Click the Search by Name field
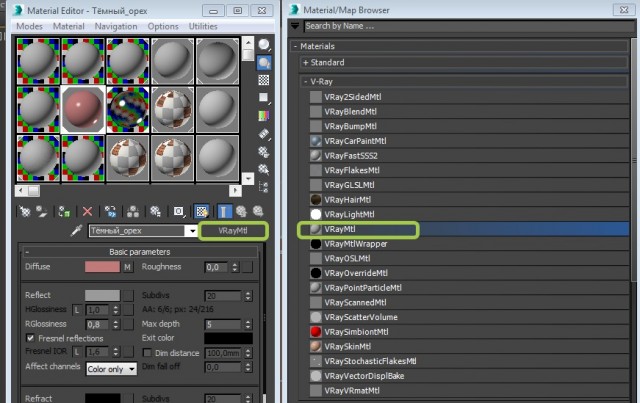640x403 pixels. pyautogui.click(x=467, y=26)
